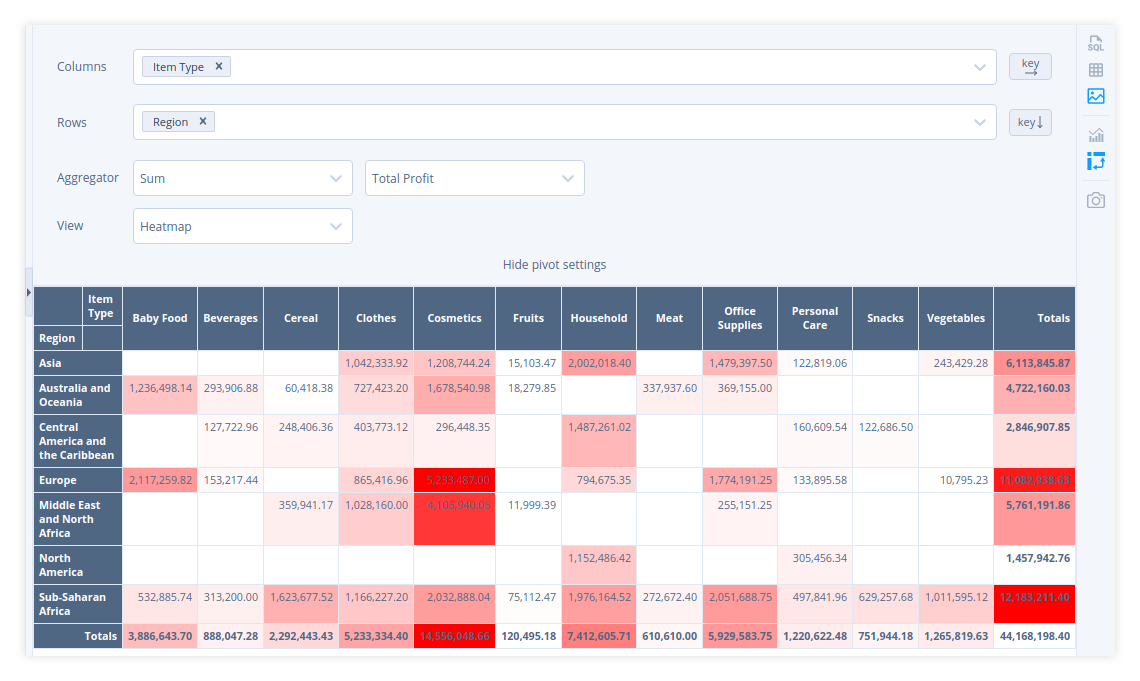
Task: Click the key arrow sort button beside Columns
Action: (x=1030, y=66)
